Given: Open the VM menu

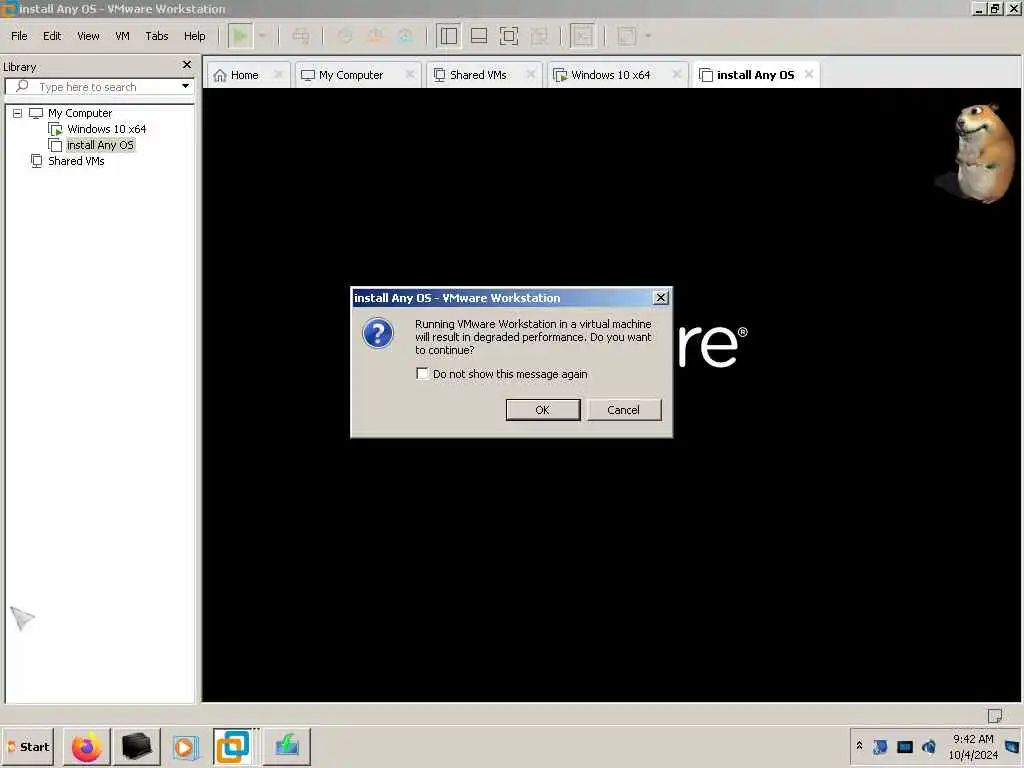Looking at the screenshot, I should (x=122, y=36).
